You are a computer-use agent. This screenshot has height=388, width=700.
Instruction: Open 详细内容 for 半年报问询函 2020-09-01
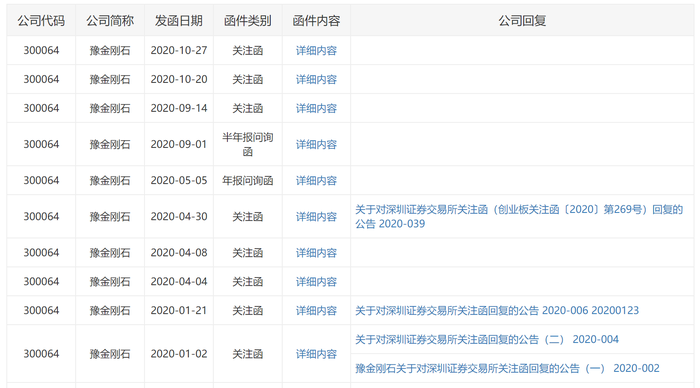(x=316, y=145)
